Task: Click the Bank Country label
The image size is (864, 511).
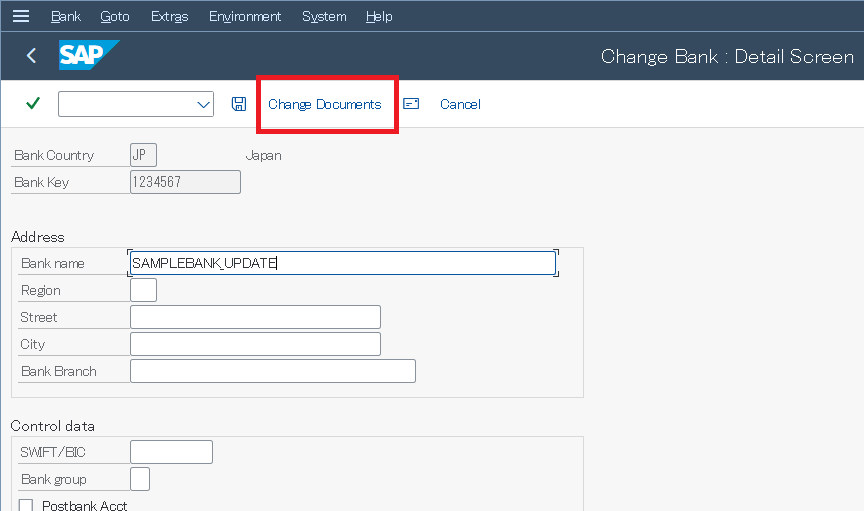Action: [54, 155]
